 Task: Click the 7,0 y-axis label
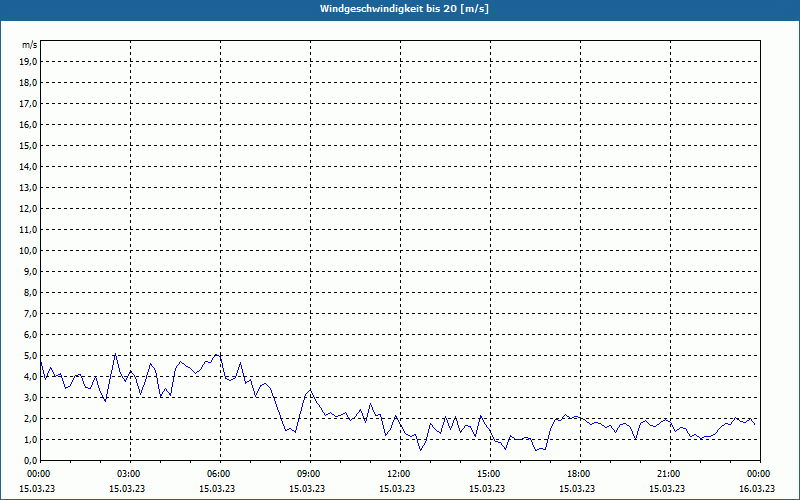30,314
